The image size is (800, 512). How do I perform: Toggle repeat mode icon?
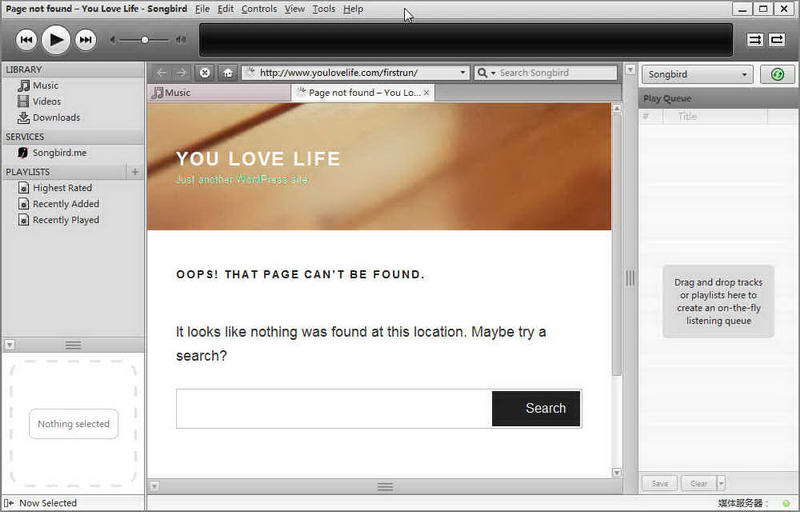tap(777, 40)
